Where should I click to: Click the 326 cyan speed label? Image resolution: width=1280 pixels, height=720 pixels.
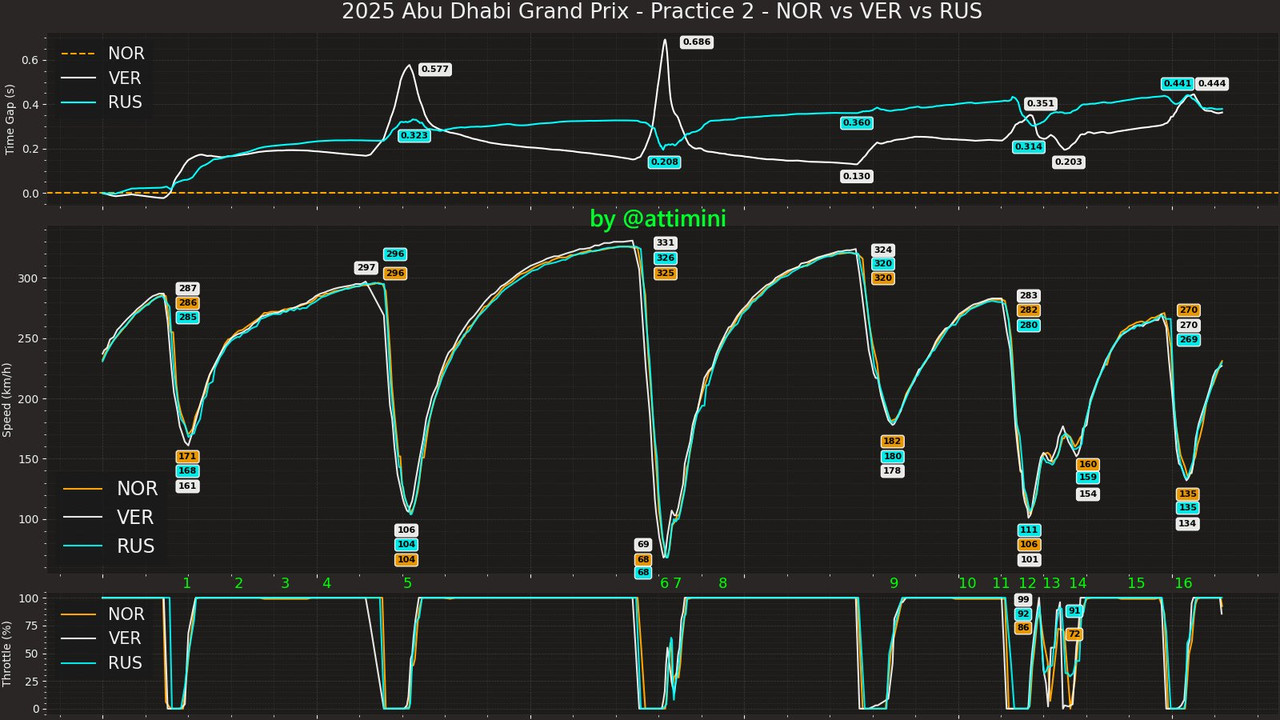(666, 258)
